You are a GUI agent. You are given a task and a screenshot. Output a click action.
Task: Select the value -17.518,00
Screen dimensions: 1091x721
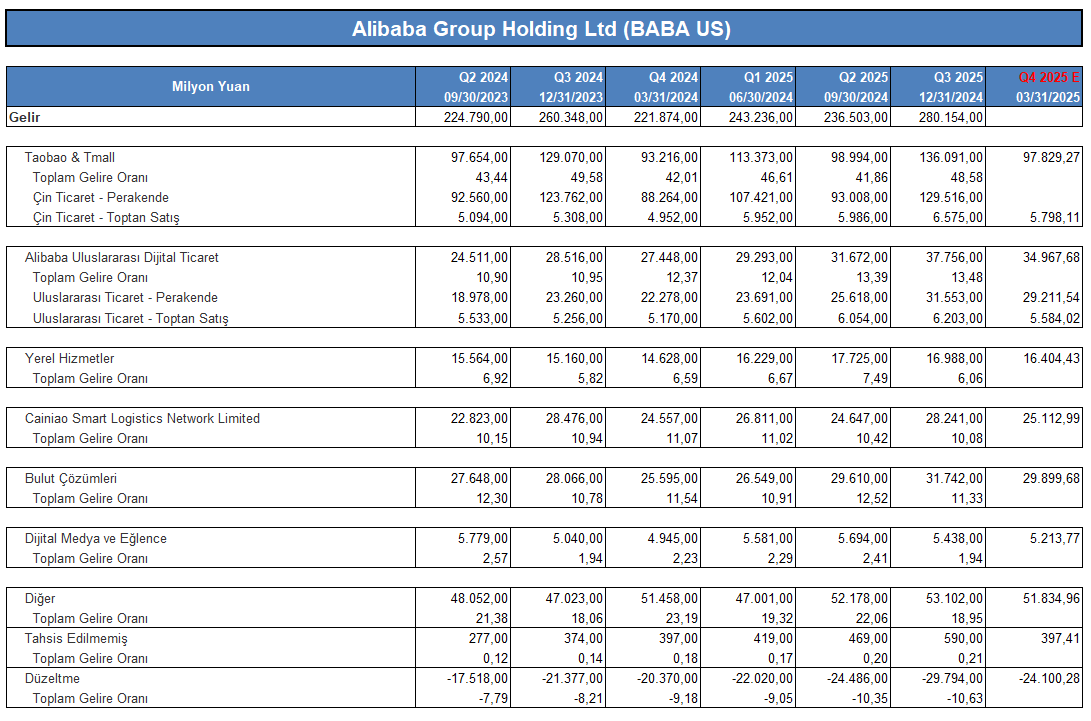click(477, 679)
